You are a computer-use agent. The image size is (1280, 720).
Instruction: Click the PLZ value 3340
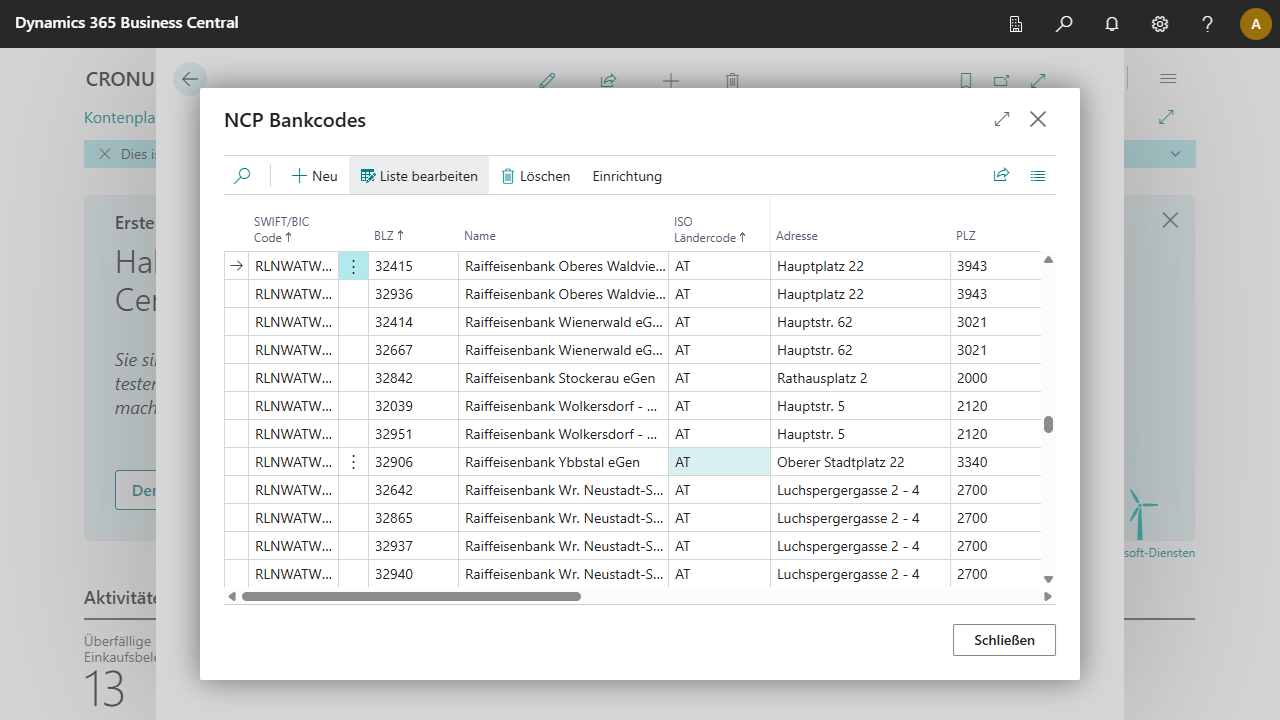coord(972,462)
